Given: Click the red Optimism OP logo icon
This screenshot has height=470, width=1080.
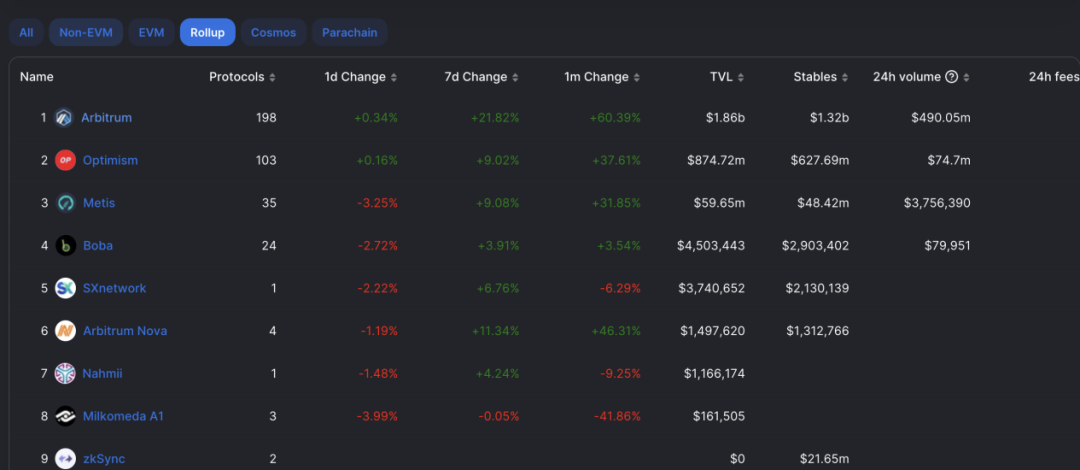Looking at the screenshot, I should click(65, 161).
